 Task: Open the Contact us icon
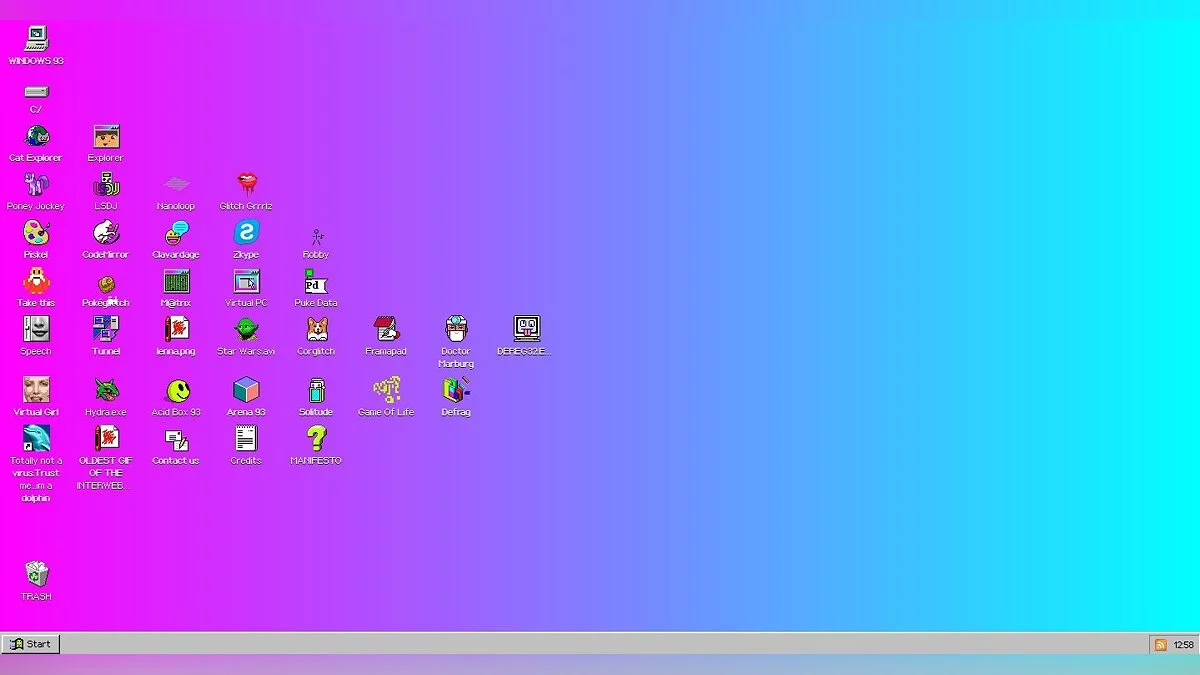176,440
